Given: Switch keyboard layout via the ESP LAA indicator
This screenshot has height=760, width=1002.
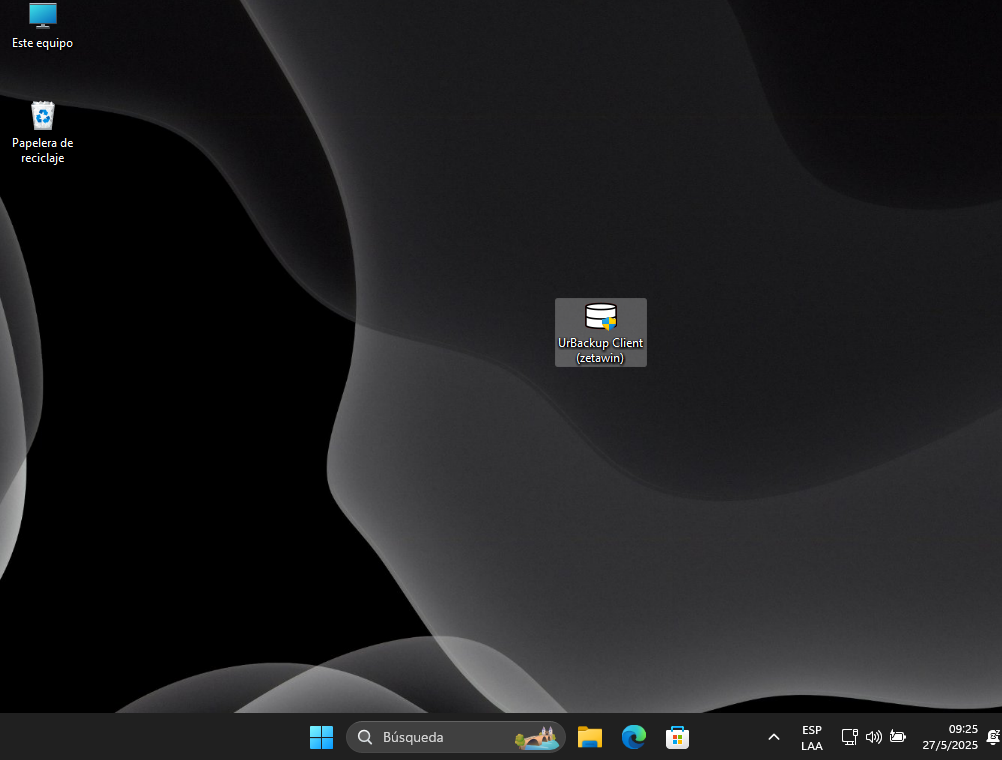Looking at the screenshot, I should pos(811,737).
